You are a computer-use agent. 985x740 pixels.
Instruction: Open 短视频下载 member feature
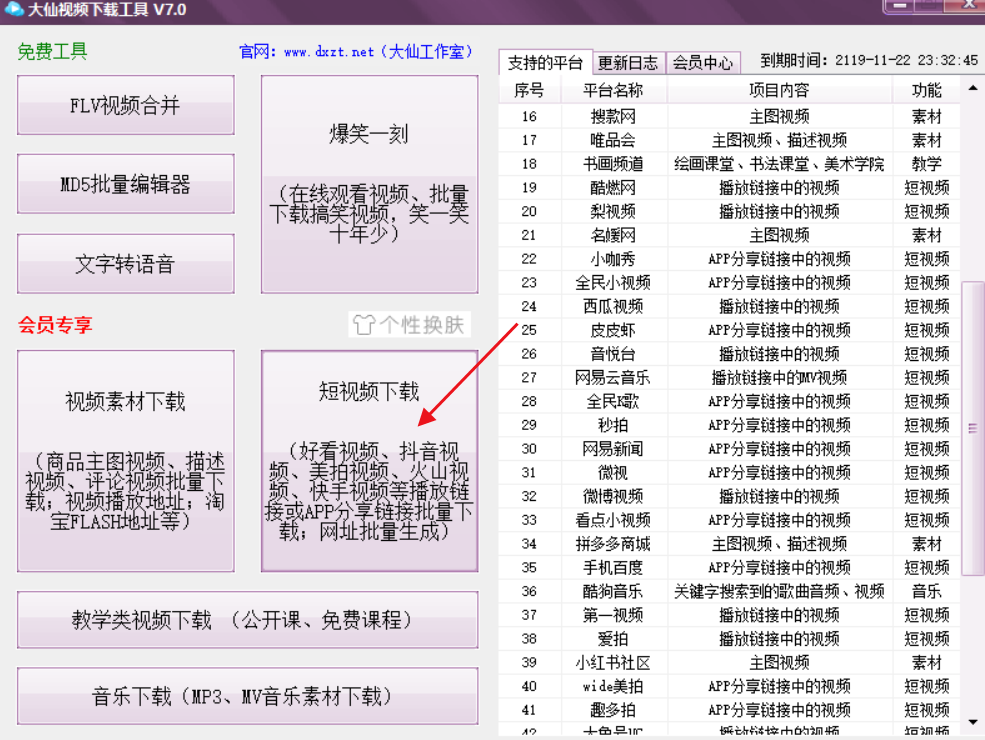click(369, 461)
